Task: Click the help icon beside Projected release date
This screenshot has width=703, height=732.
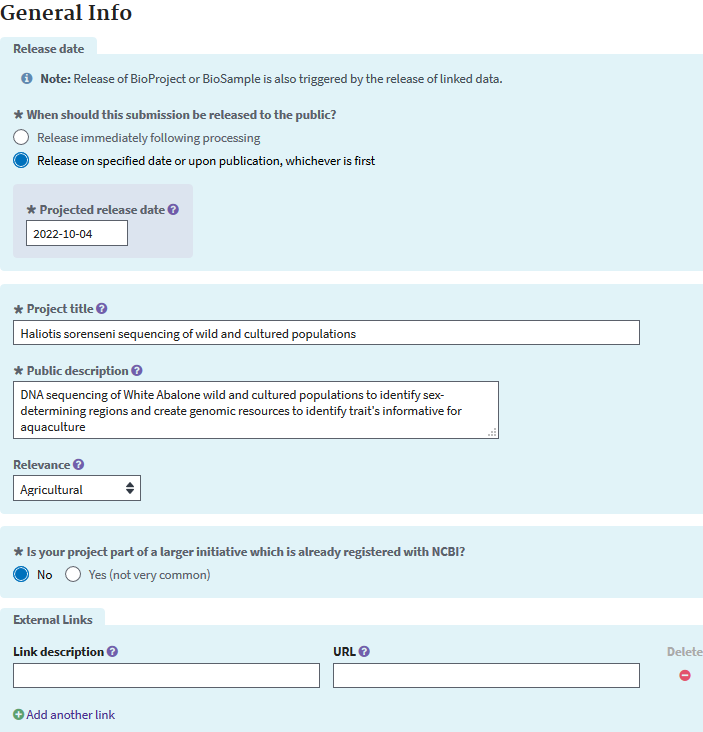Action: (x=173, y=210)
